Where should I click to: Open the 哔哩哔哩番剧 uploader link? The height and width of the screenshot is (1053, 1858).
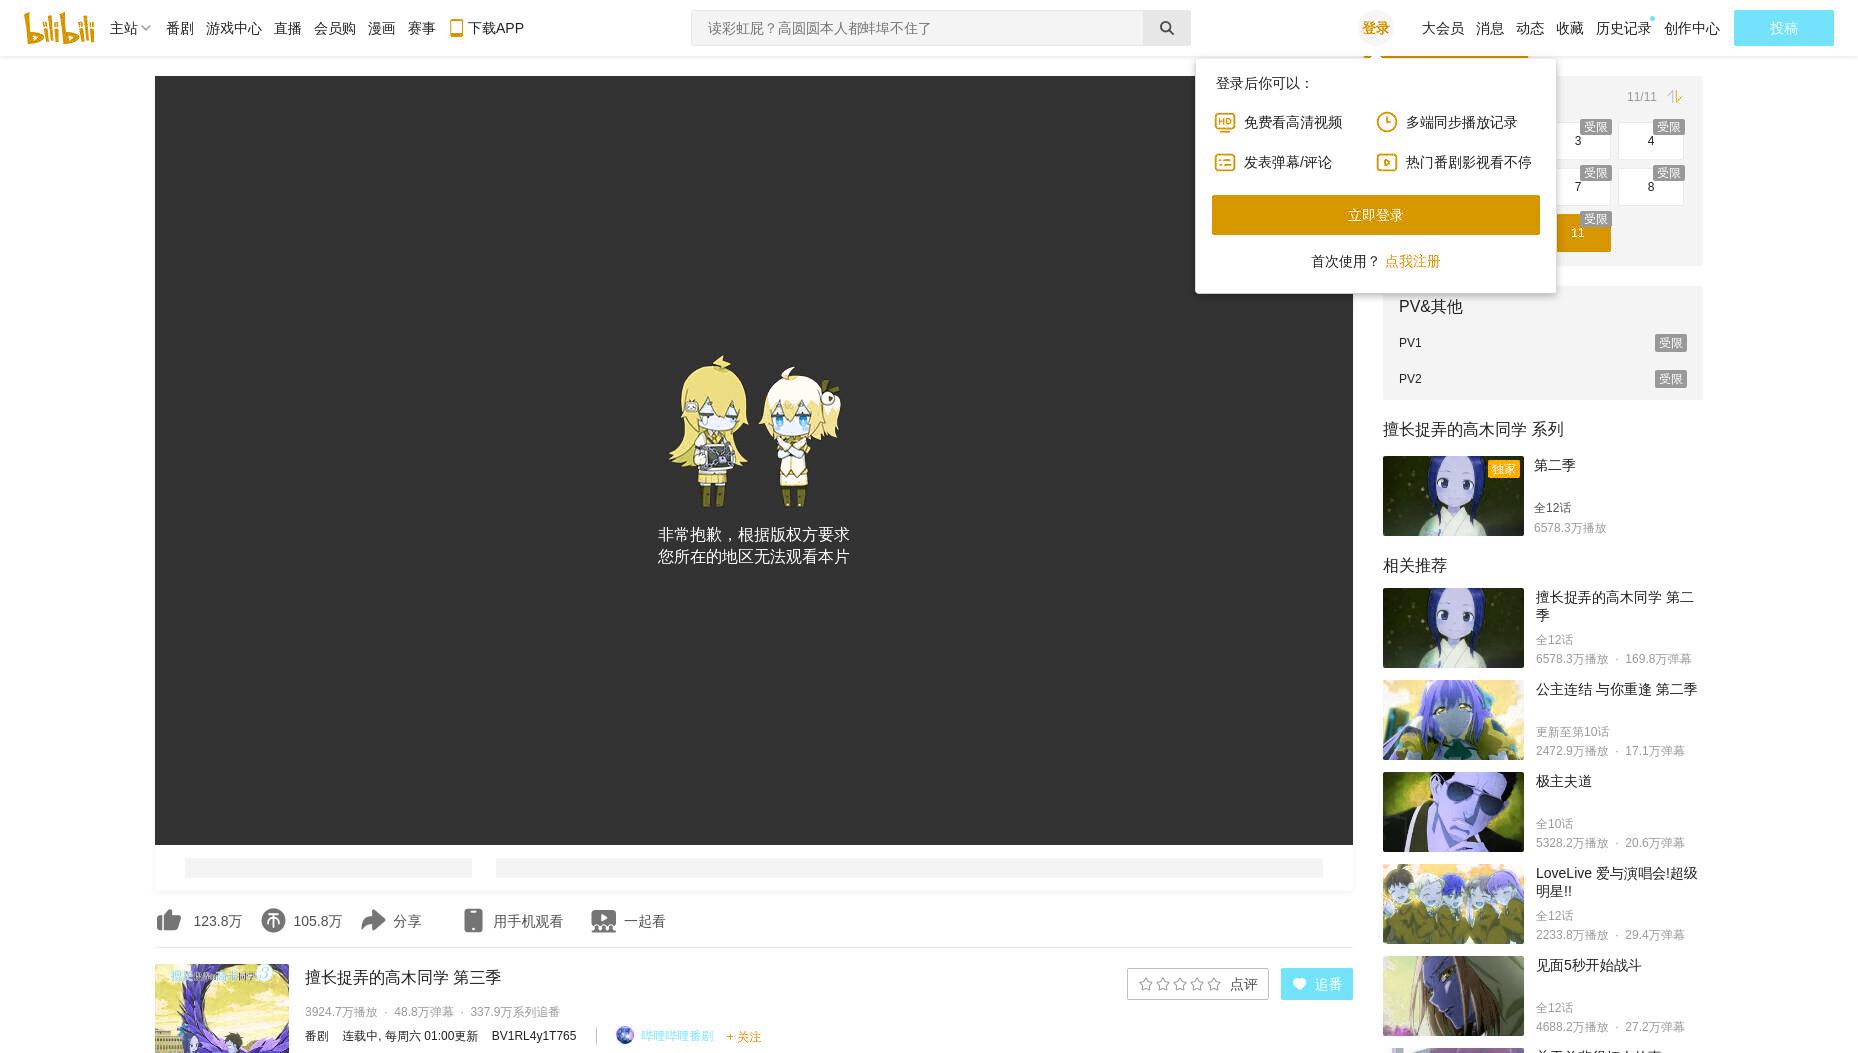(677, 1036)
